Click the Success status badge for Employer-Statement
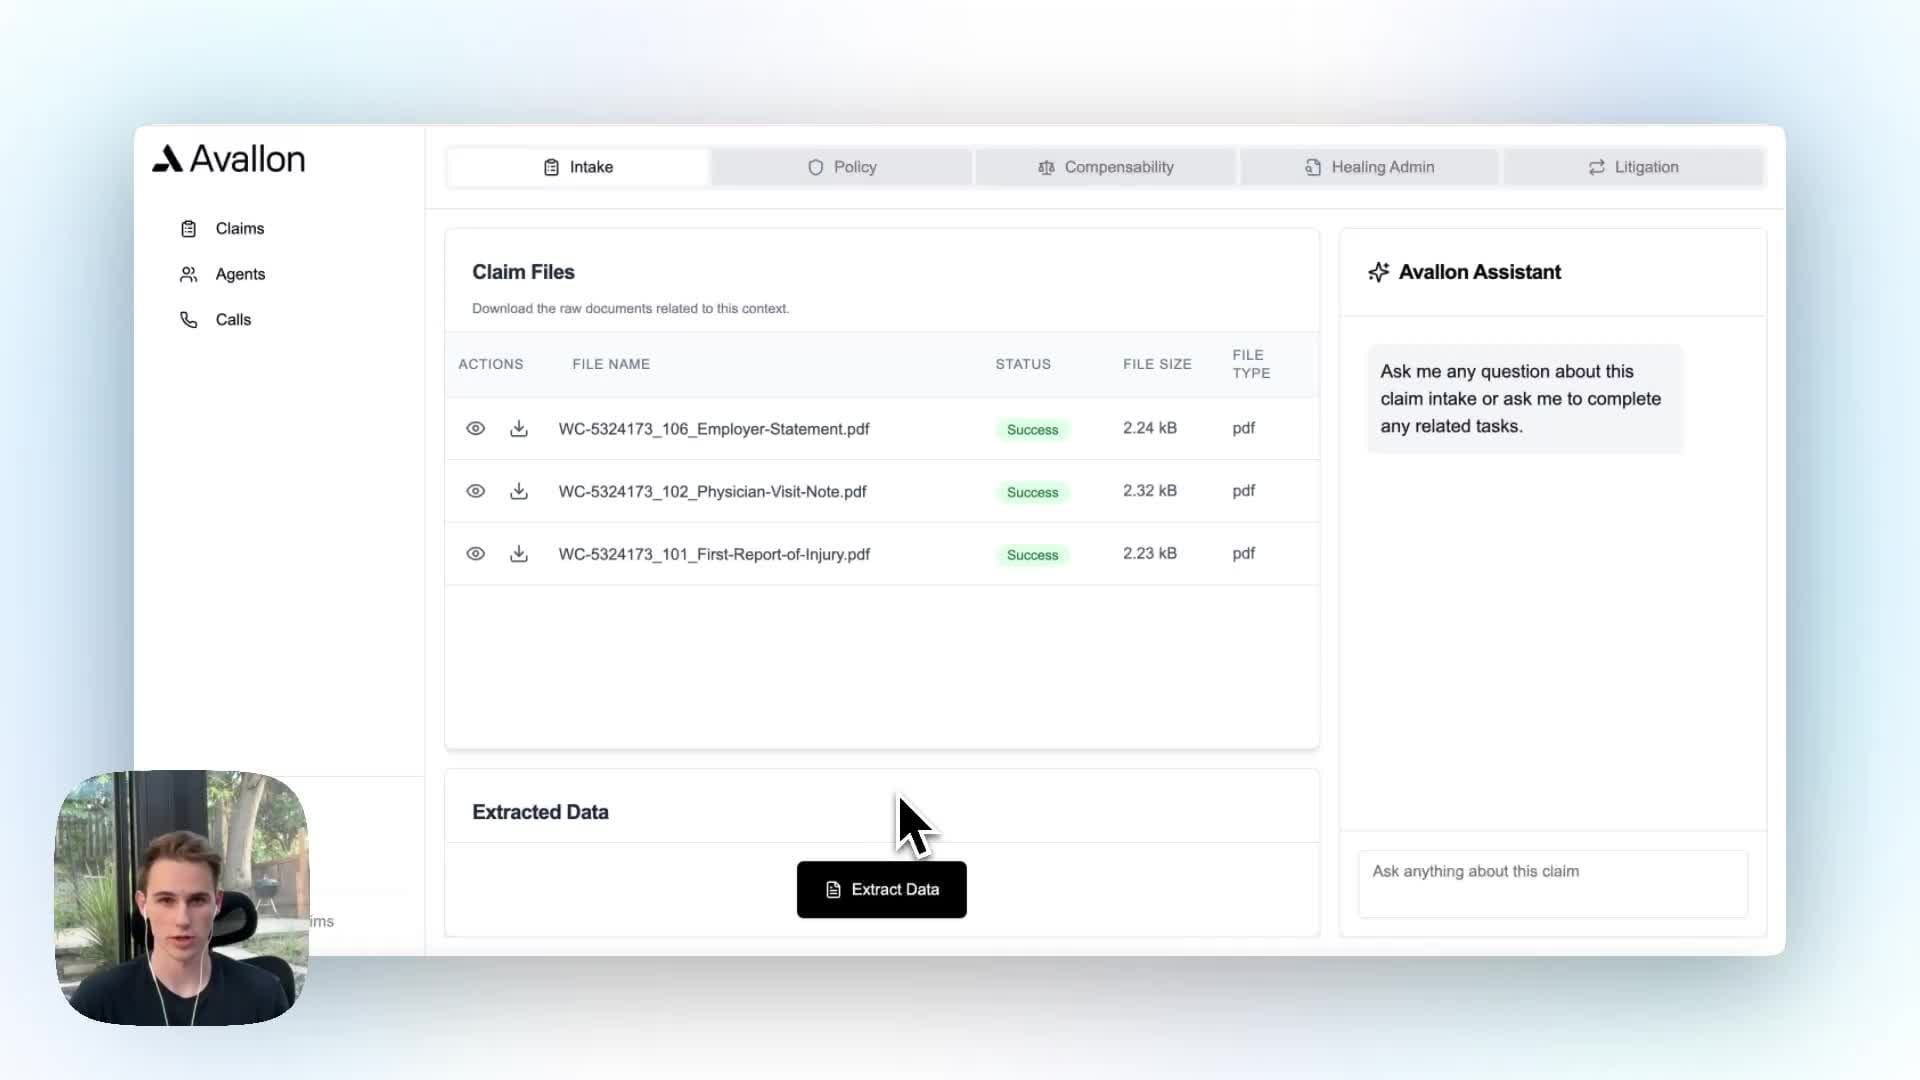Image resolution: width=1920 pixels, height=1080 pixels. coord(1032,430)
